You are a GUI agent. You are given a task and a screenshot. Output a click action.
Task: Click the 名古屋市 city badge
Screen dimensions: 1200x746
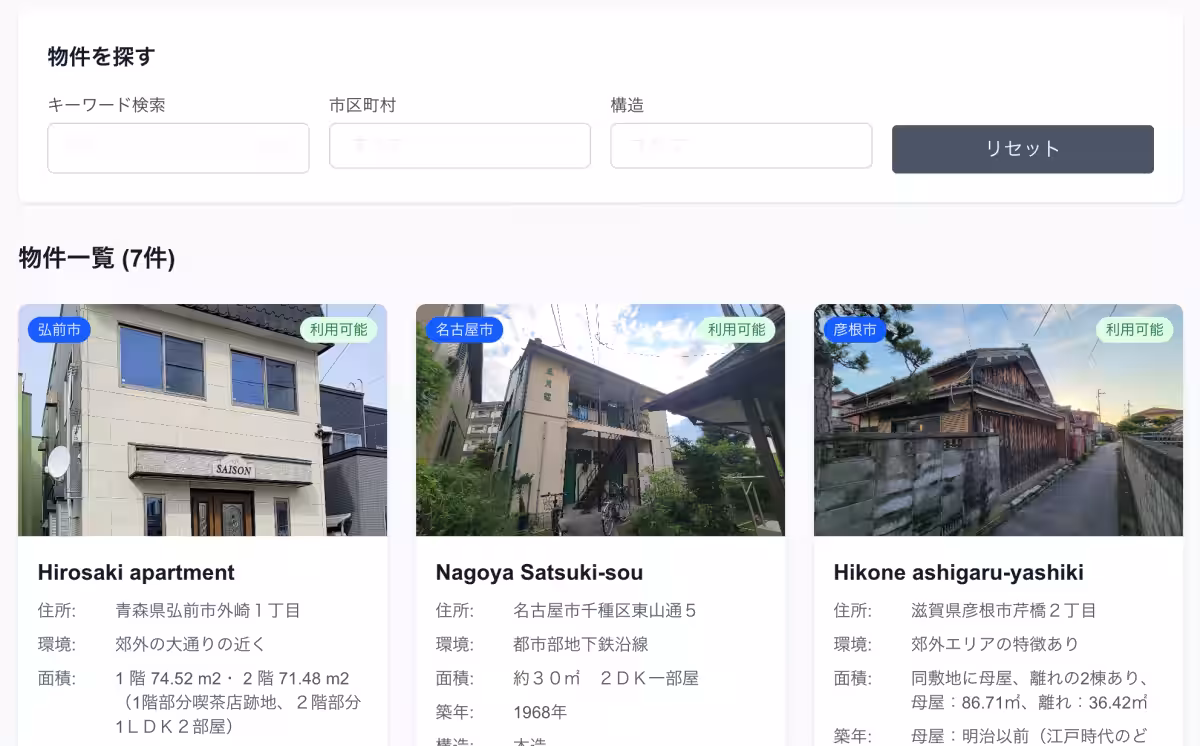pos(464,329)
